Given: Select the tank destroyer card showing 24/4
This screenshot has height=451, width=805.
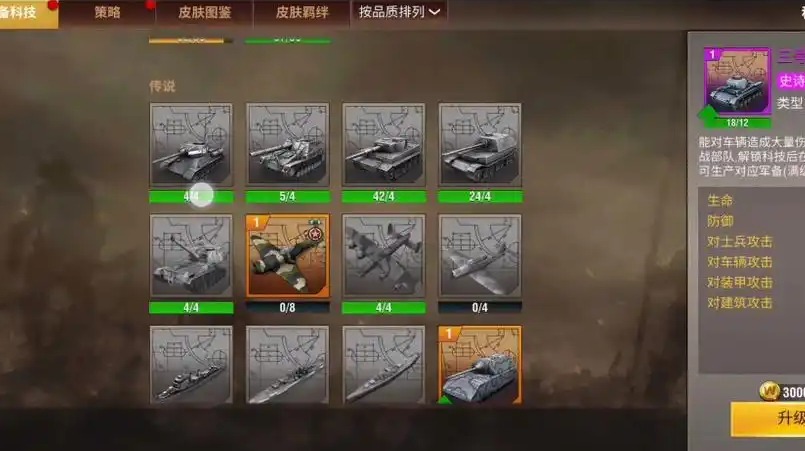Looking at the screenshot, I should coord(480,144).
